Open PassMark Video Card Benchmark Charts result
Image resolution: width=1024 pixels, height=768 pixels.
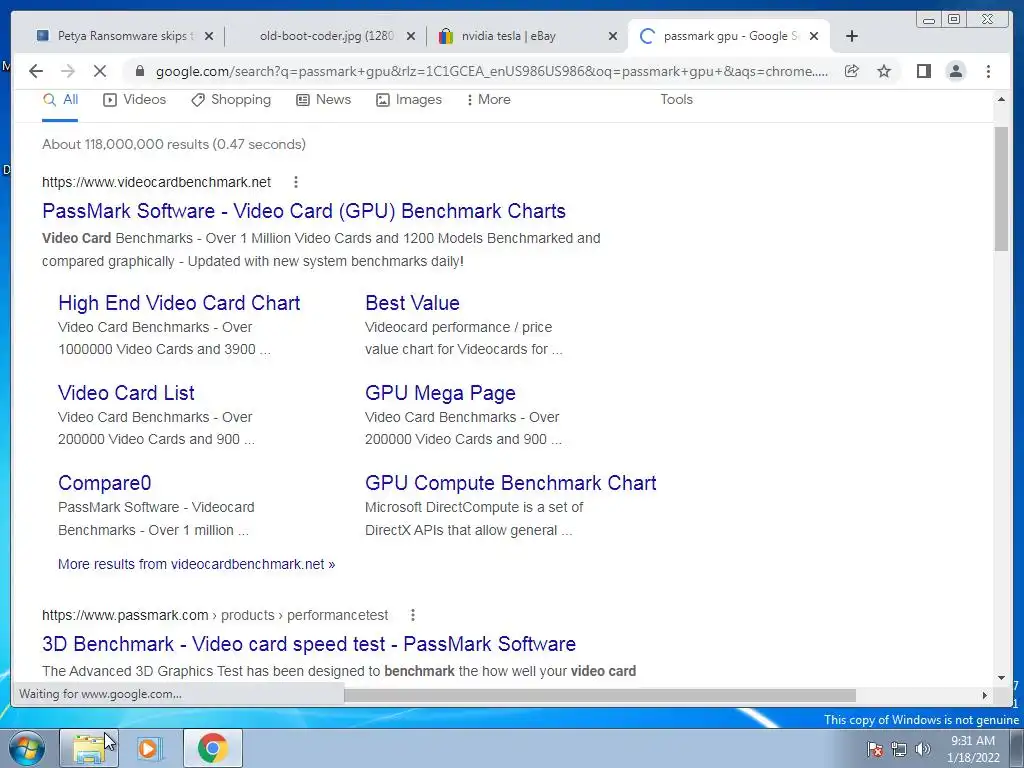(x=304, y=211)
